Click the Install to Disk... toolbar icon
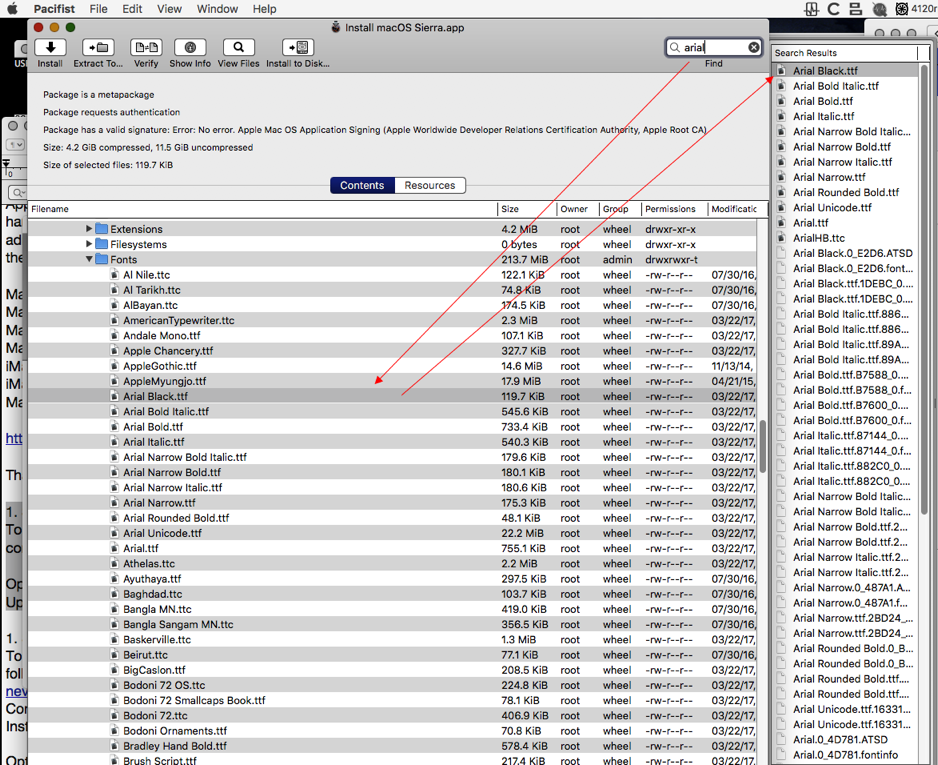This screenshot has height=765, width=938. pos(298,47)
